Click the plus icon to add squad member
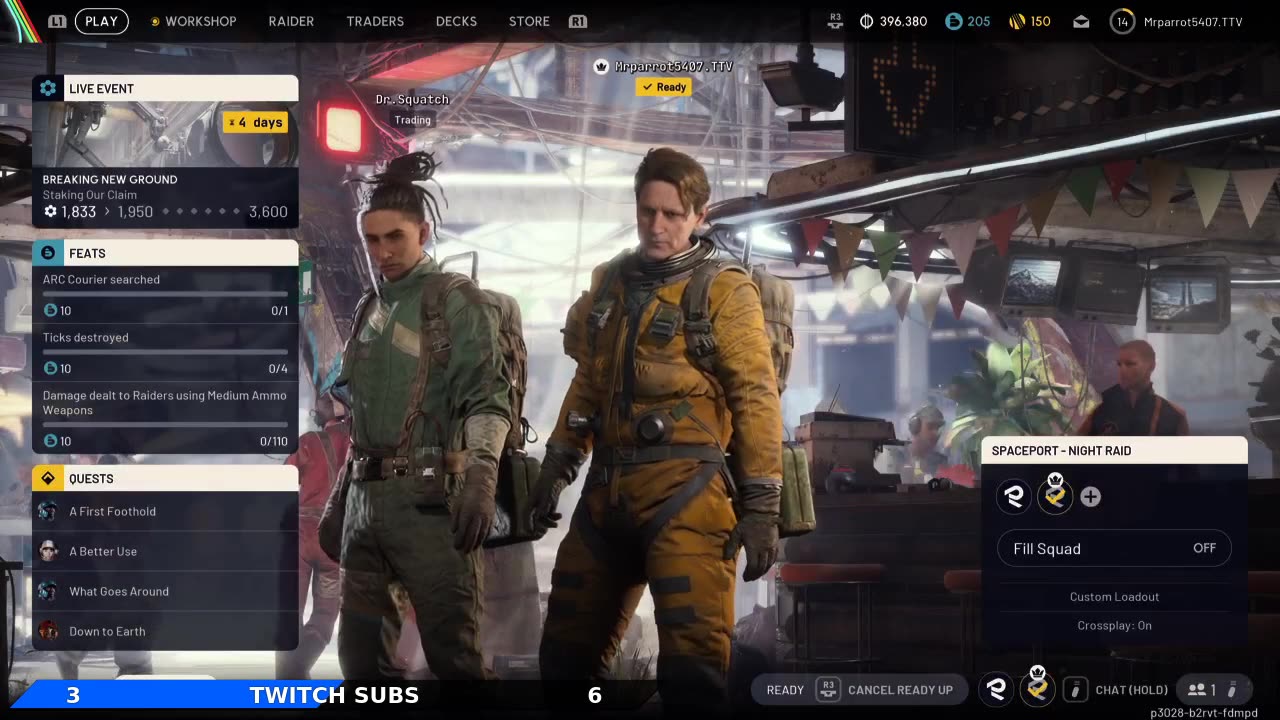The width and height of the screenshot is (1280, 720). point(1091,497)
